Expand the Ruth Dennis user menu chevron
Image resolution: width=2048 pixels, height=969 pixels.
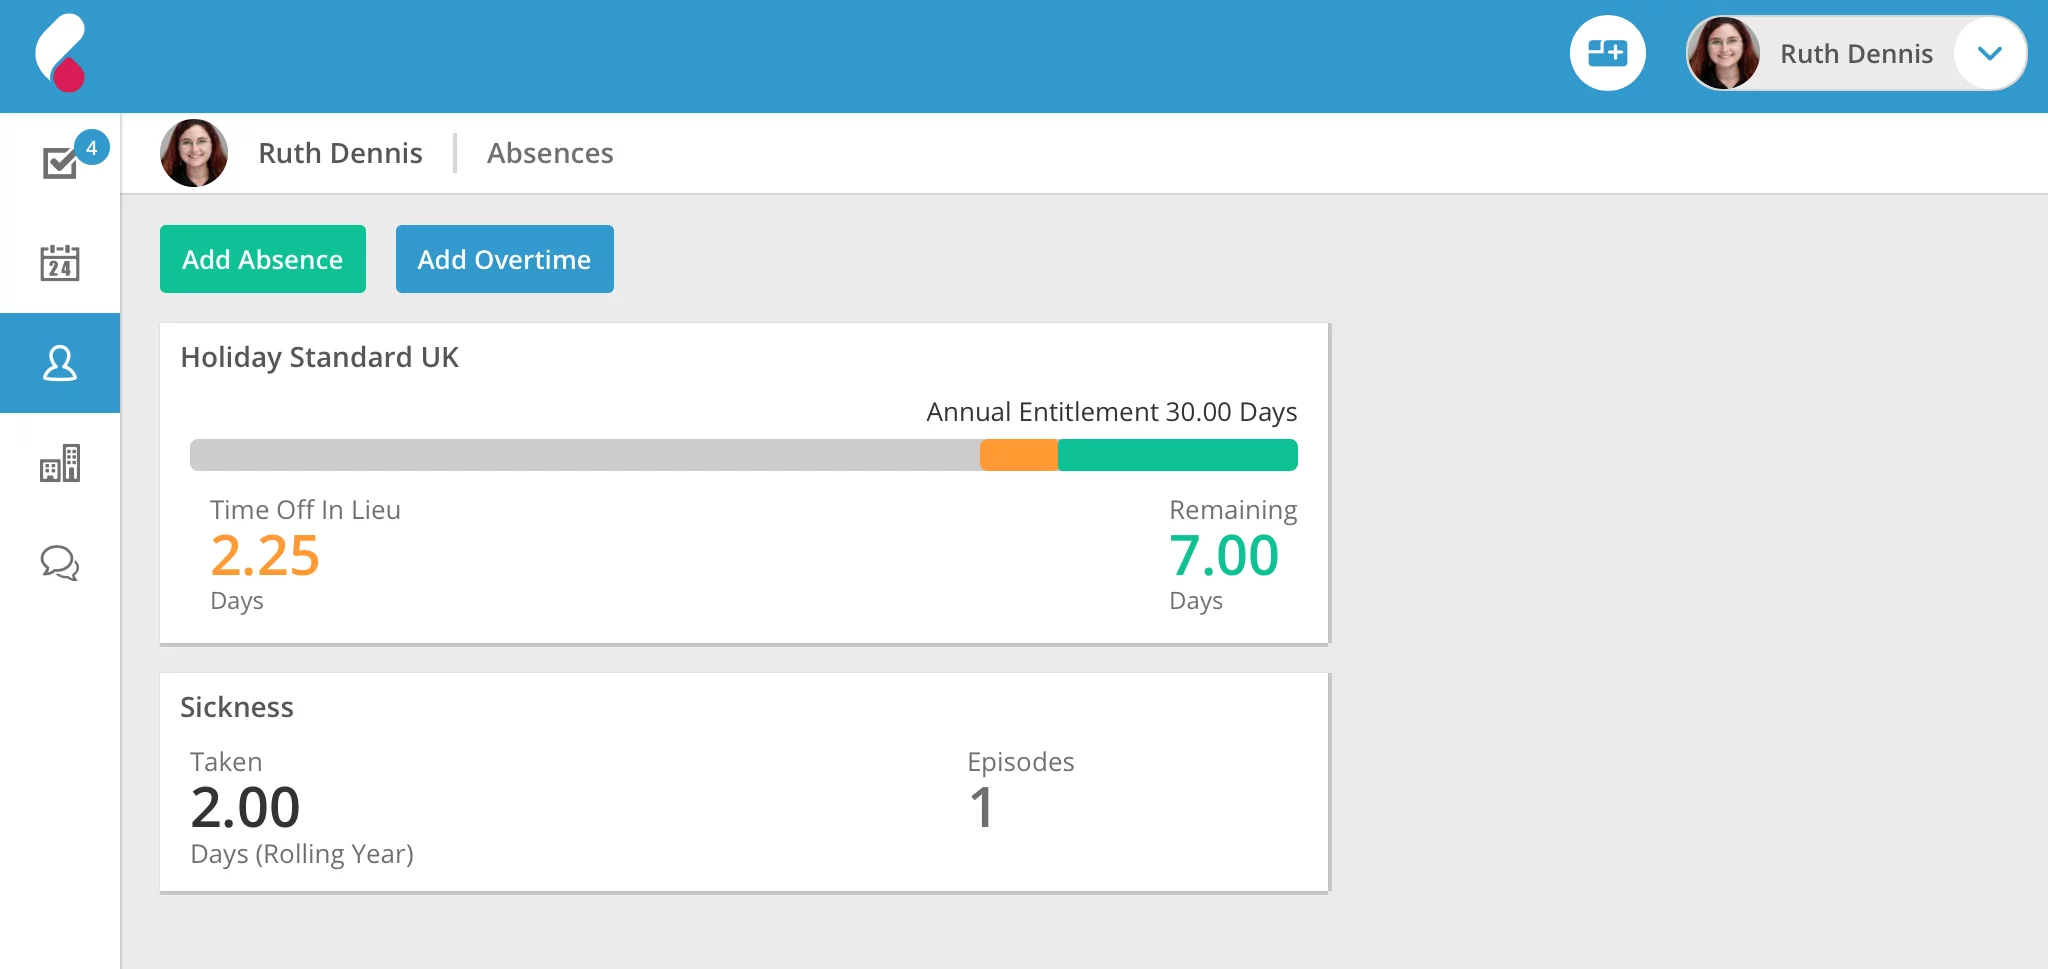coord(1989,54)
